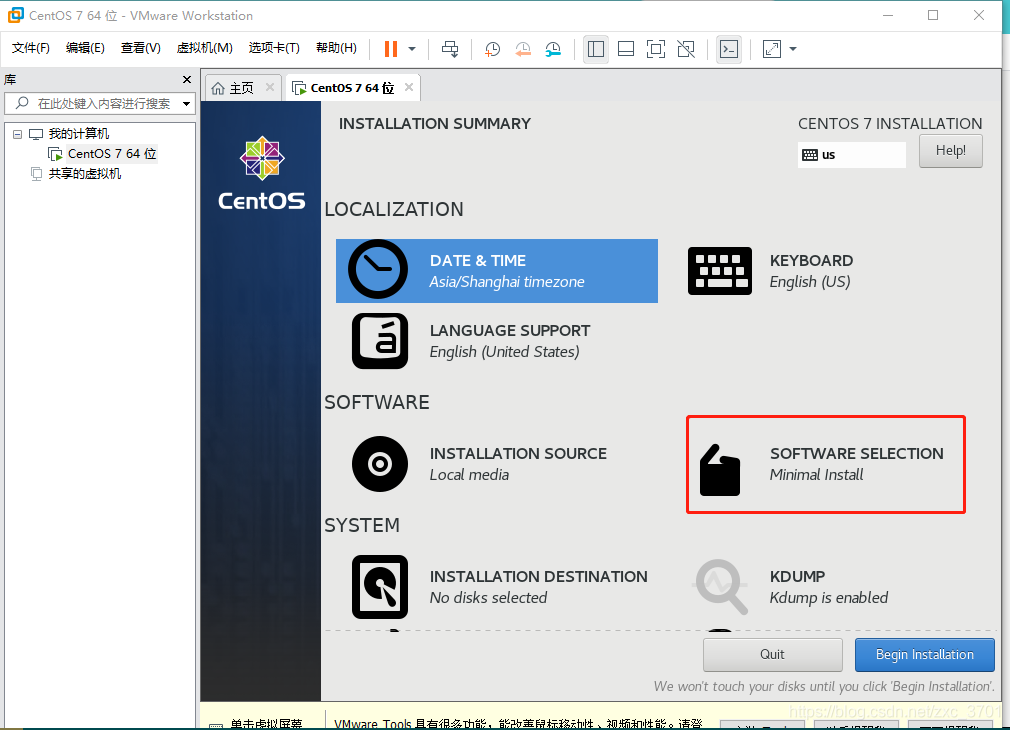Viewport: 1010px width, 730px height.
Task: Open the console view
Action: (x=729, y=49)
